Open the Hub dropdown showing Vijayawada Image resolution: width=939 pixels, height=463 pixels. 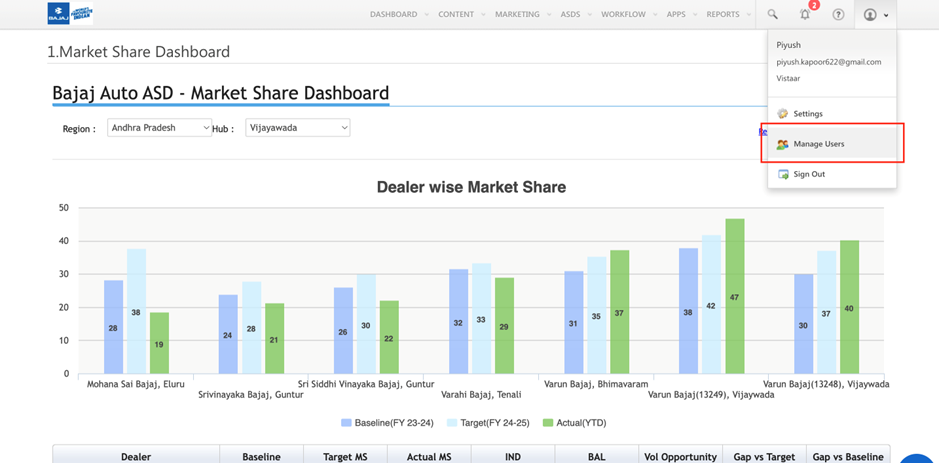point(297,128)
